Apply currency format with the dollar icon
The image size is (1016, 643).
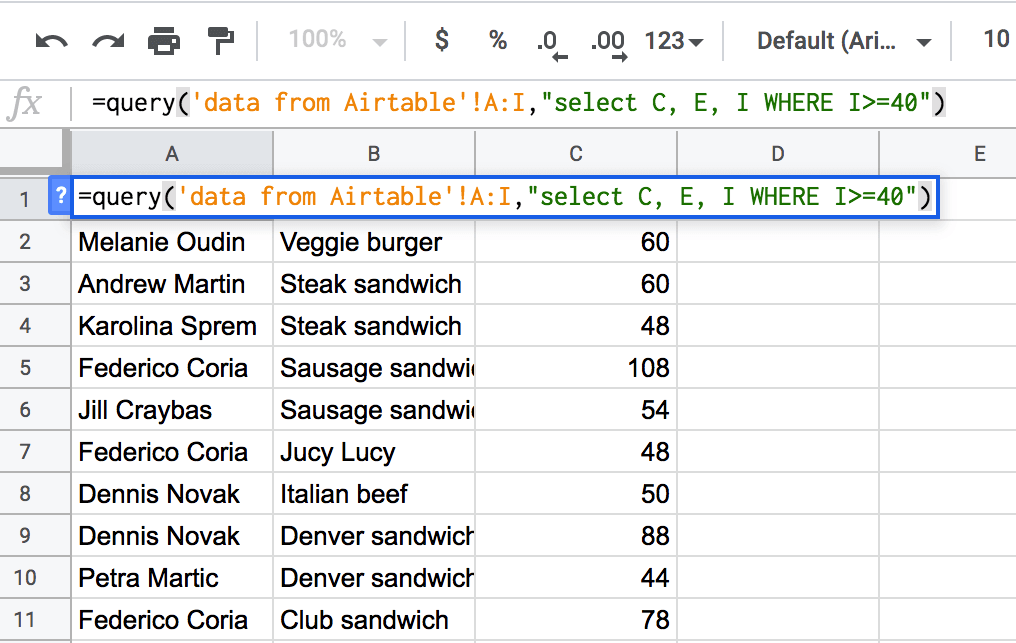(441, 40)
